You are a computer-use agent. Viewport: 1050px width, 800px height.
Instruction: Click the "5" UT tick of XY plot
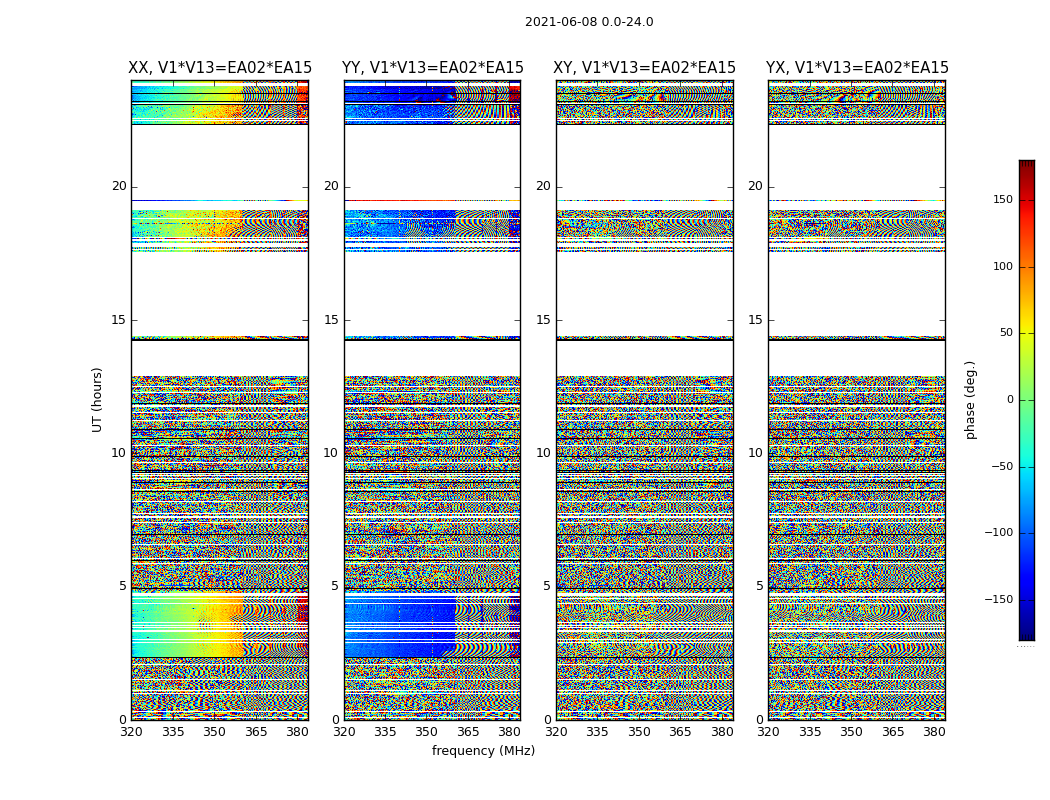coord(547,586)
